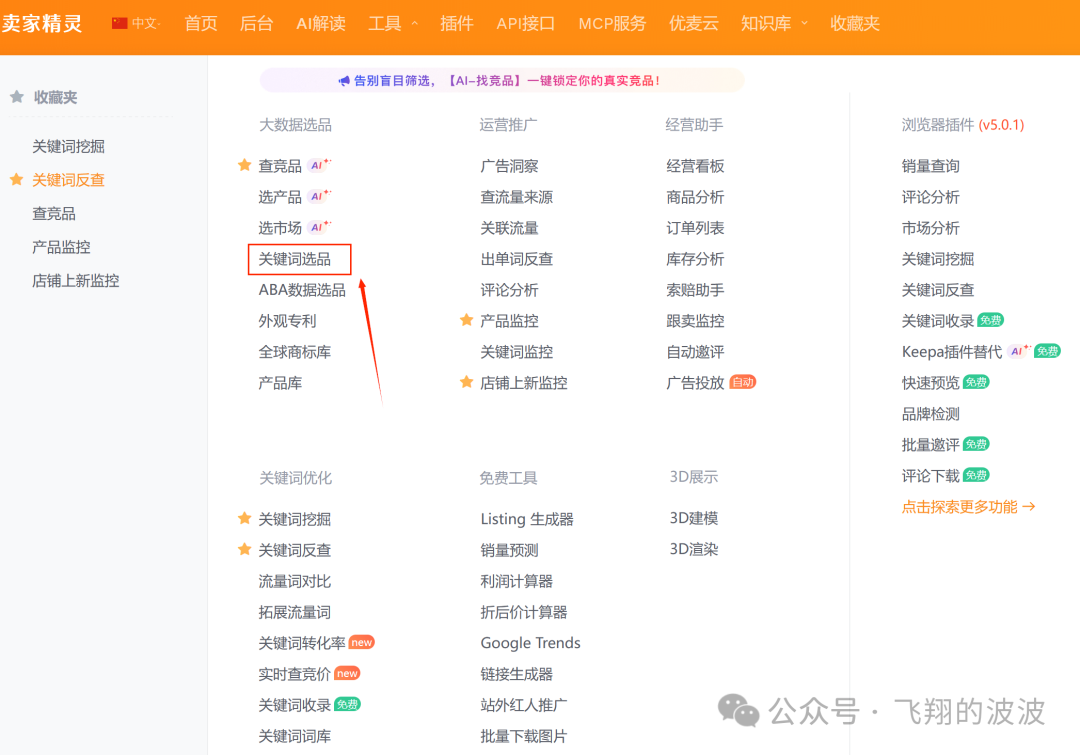Click the AI-找竞品 promotional banner
The image size is (1080, 755).
click(x=500, y=80)
